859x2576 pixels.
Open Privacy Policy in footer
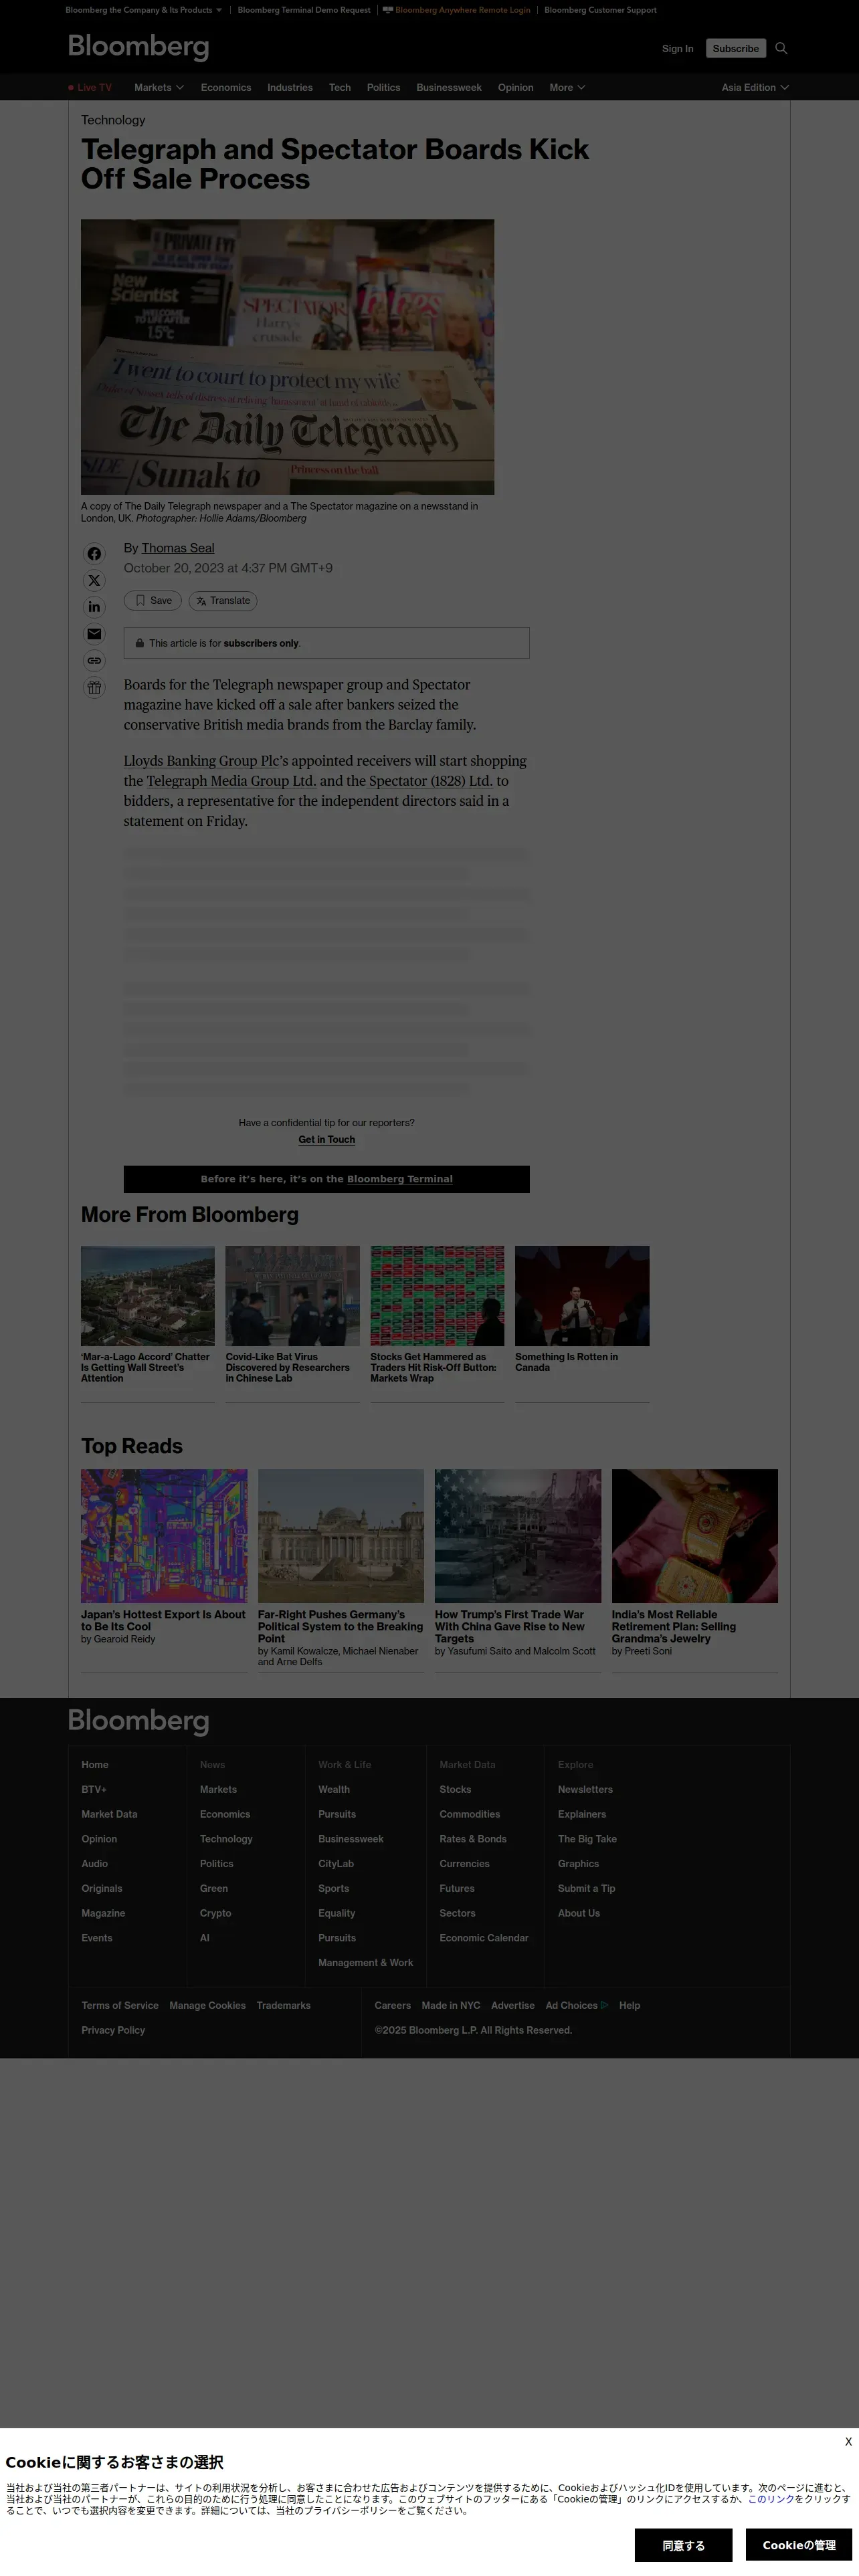[x=113, y=2030]
